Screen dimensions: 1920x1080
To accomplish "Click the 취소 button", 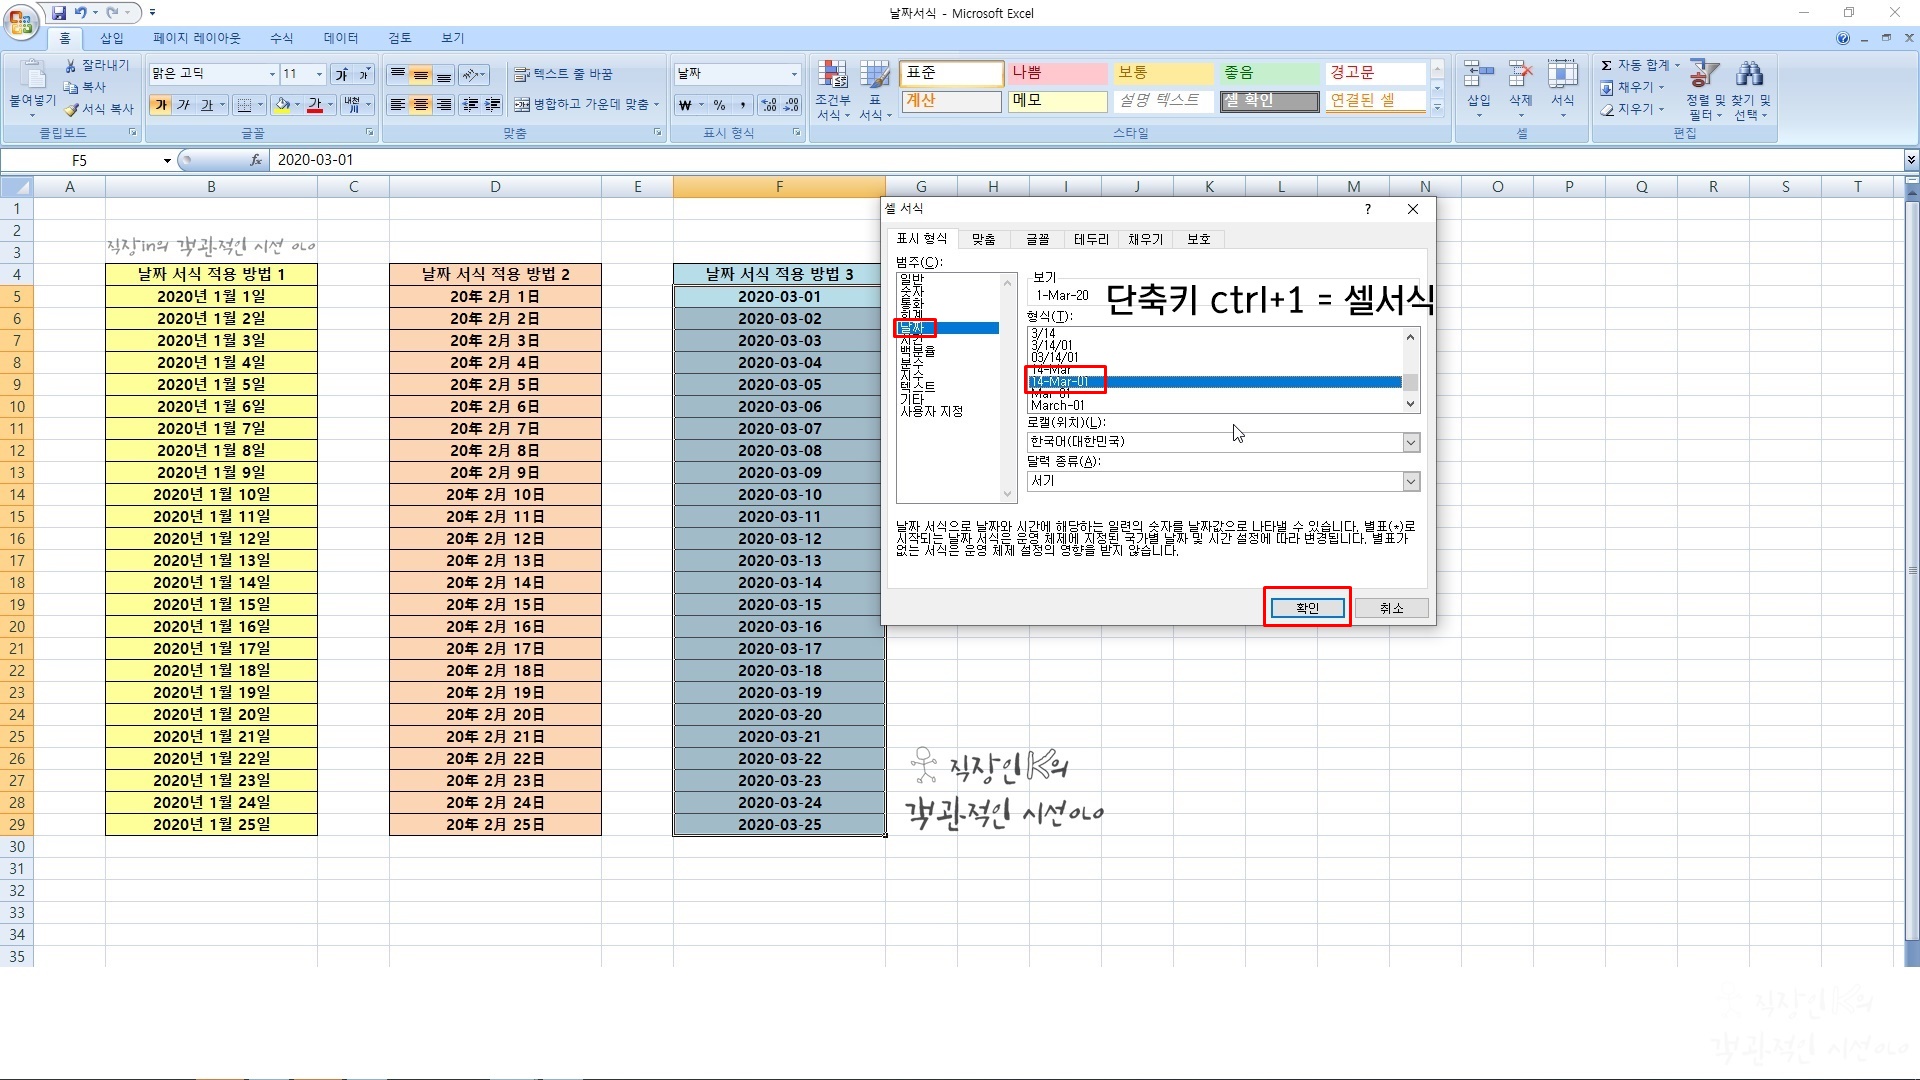I will click(x=1391, y=608).
